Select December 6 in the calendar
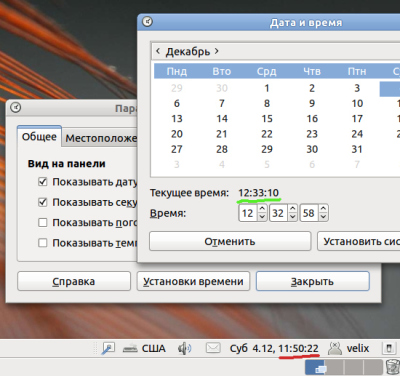Viewport: 400px width, 376px height. [177, 103]
